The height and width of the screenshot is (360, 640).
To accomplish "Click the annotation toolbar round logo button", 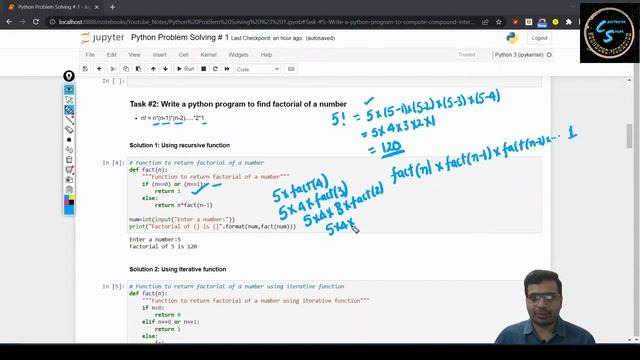I will pyautogui.click(x=69, y=76).
